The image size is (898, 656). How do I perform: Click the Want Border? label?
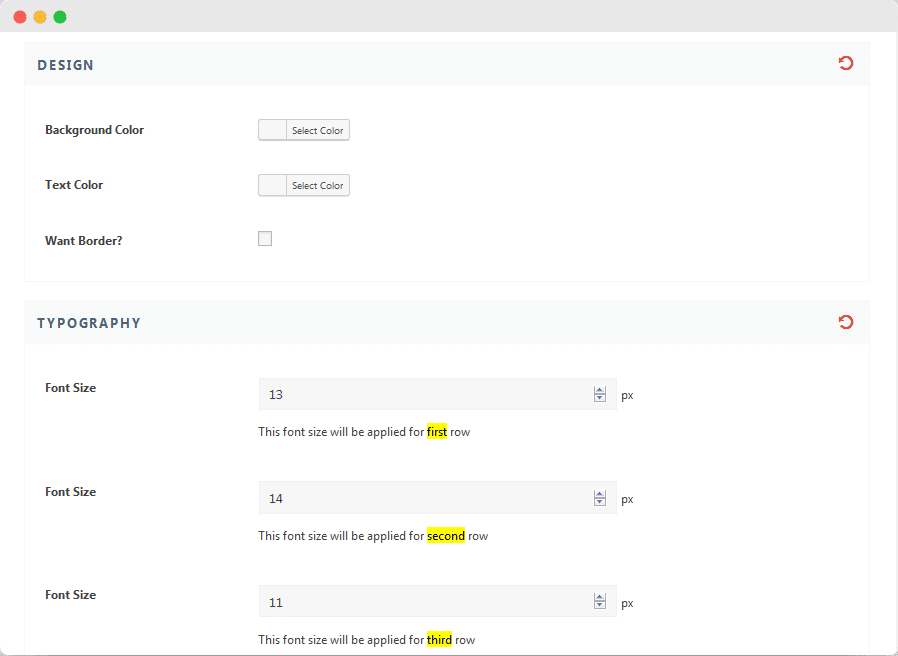coord(84,241)
